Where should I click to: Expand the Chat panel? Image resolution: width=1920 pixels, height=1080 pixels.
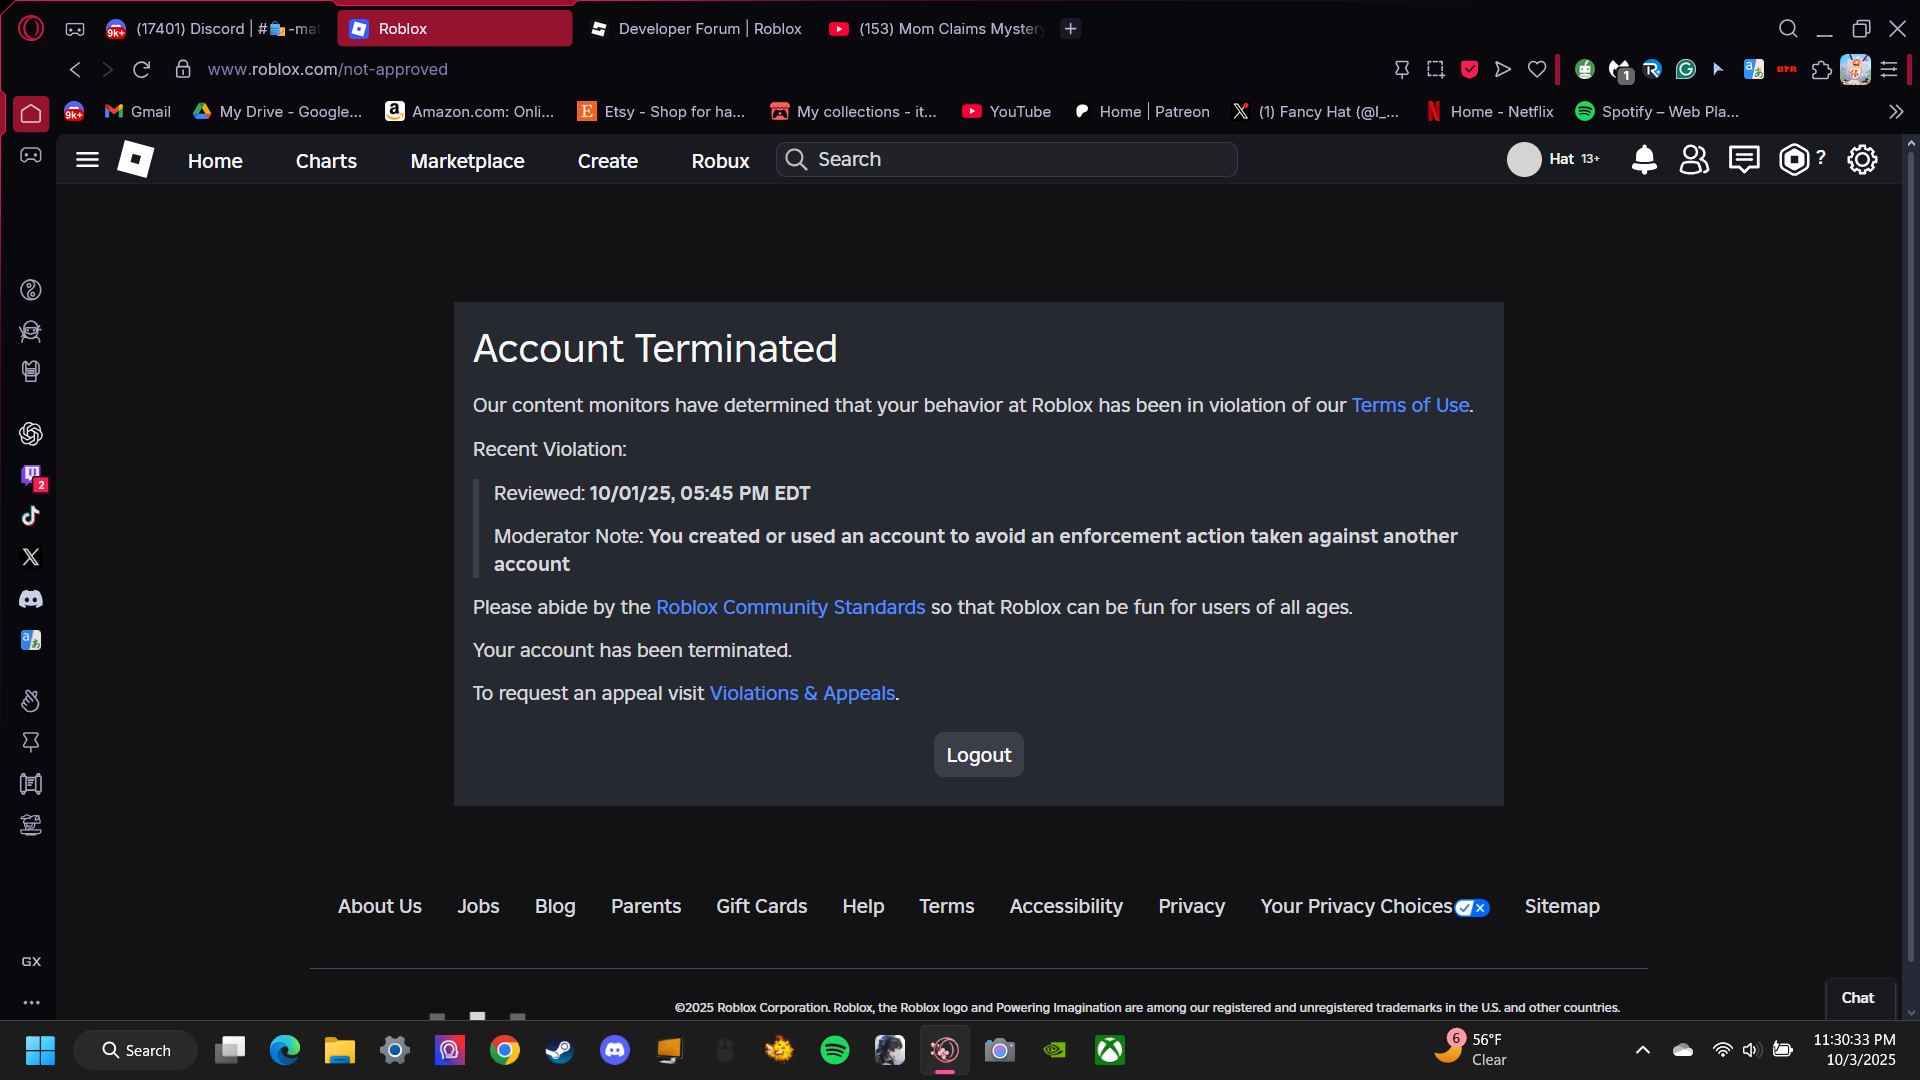click(x=1857, y=998)
